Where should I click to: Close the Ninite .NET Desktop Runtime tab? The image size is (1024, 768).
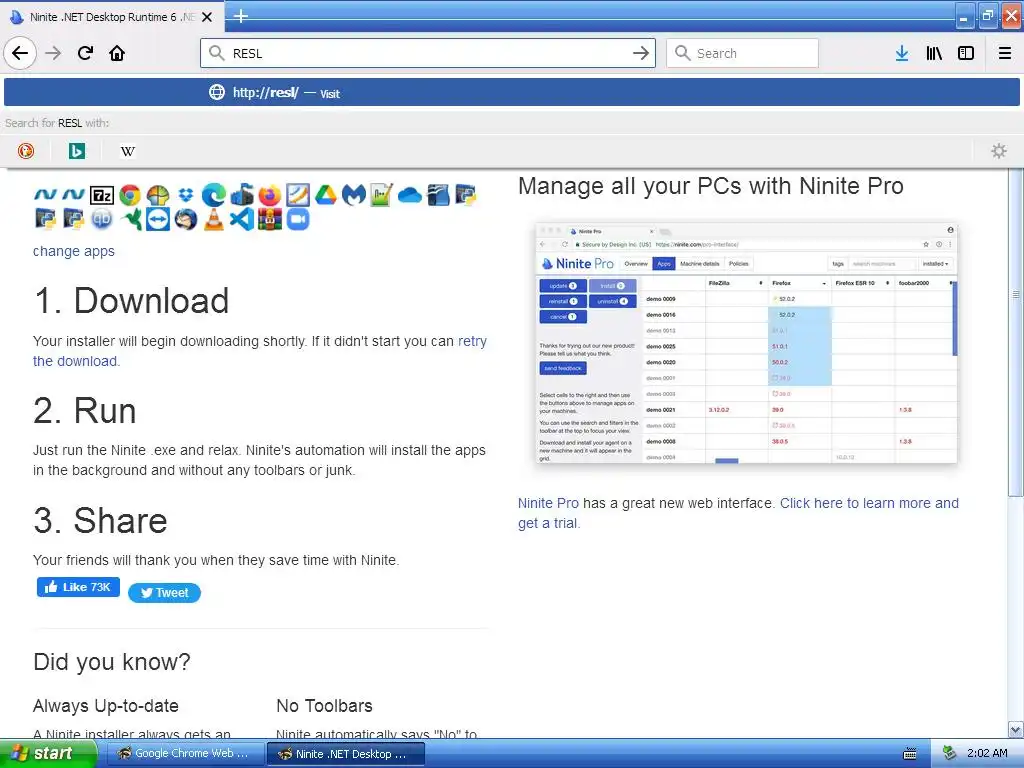point(207,17)
